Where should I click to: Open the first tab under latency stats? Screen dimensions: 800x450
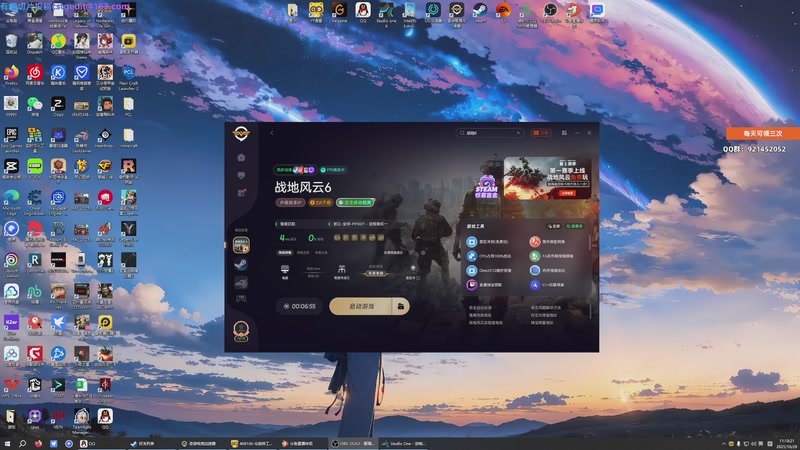pyautogui.click(x=285, y=253)
